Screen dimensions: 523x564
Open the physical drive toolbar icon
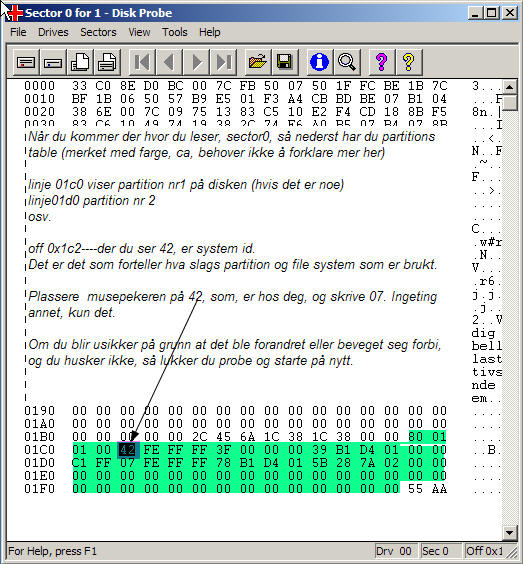(26, 62)
